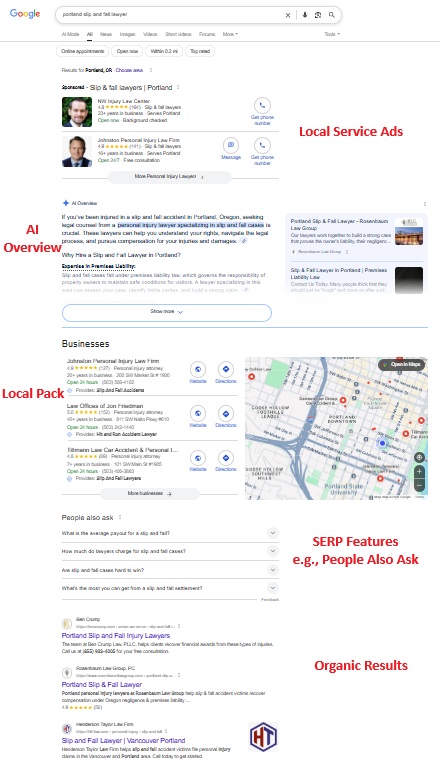Viewport: 440px width, 764px height.
Task: Open Portland Slip and Fall Injury Lawyers result
Action: point(115,635)
